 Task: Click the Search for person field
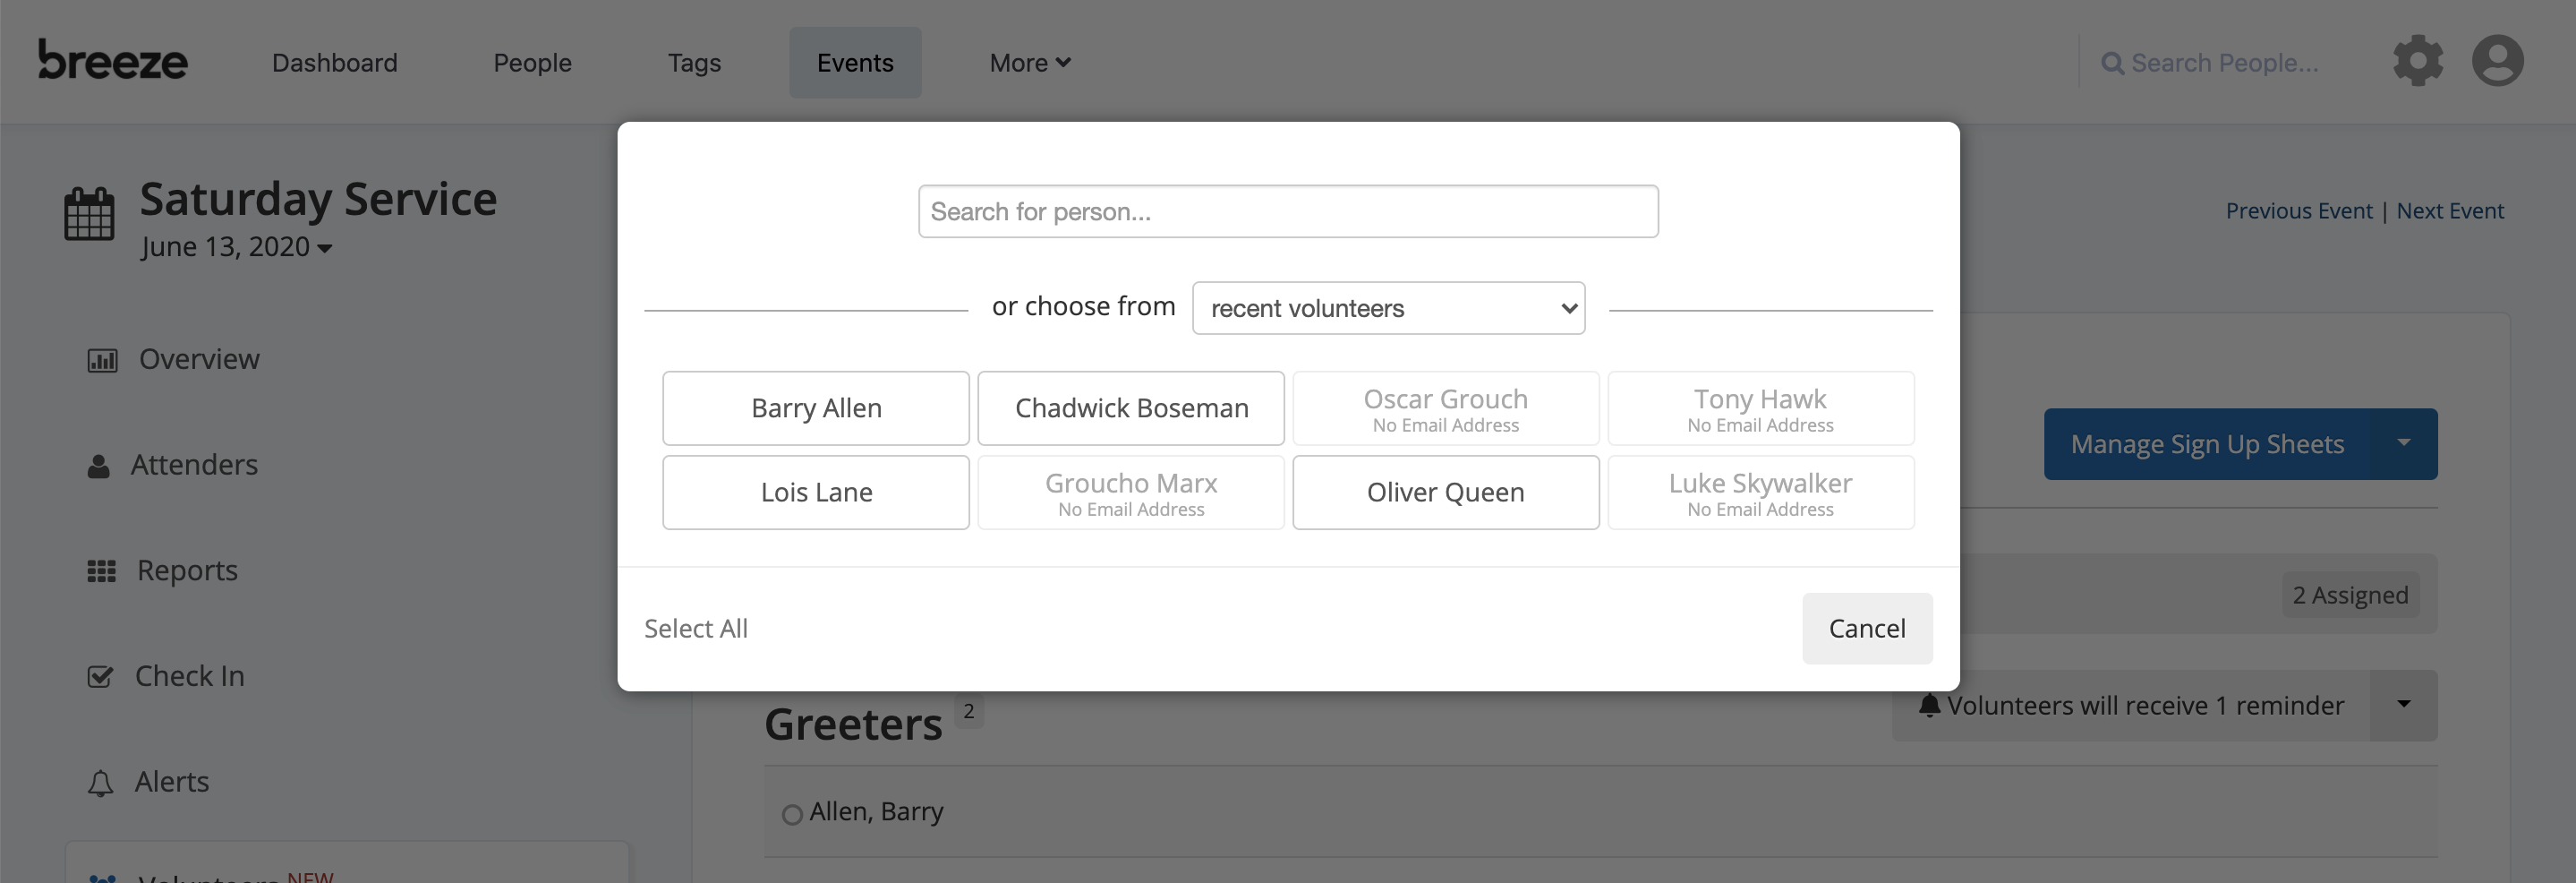click(1288, 211)
